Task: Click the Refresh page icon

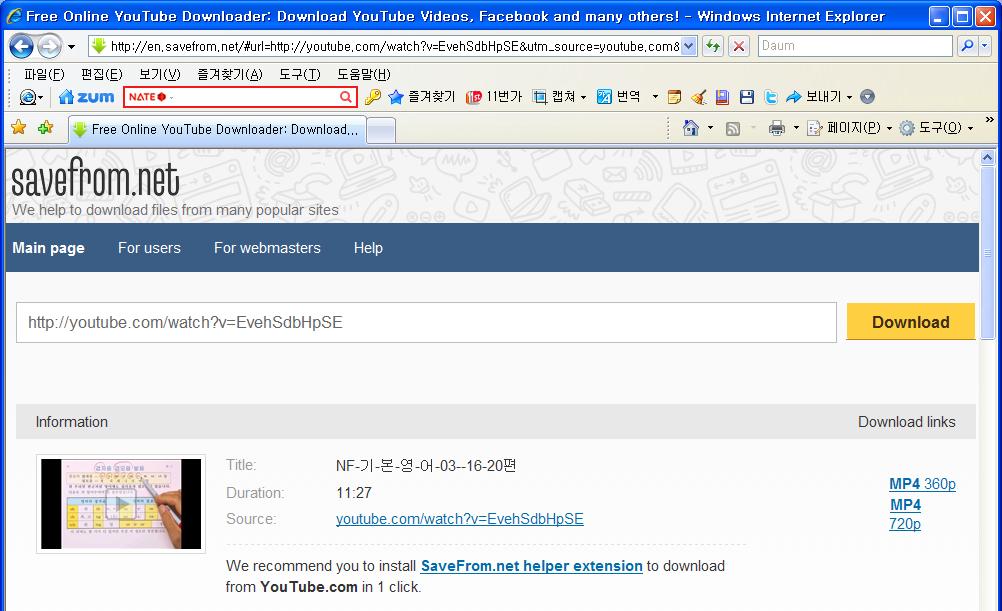Action: [713, 46]
